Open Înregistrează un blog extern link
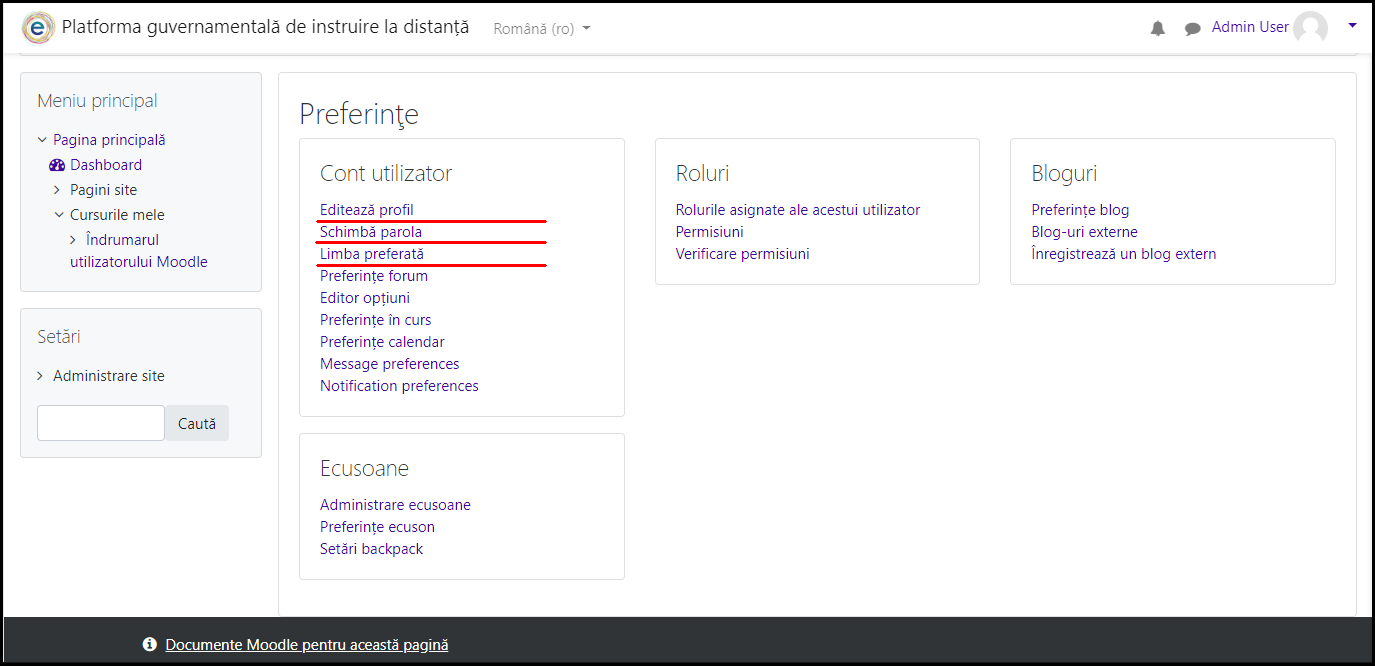1375x666 pixels. [x=1124, y=254]
